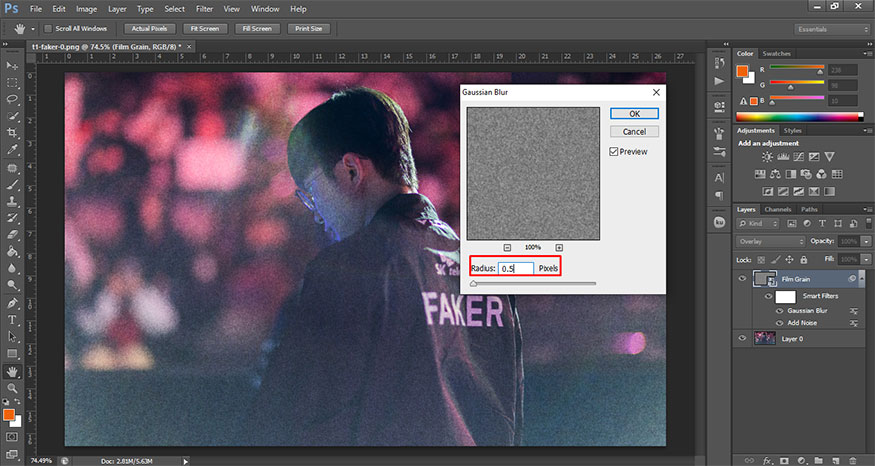The image size is (875, 466).
Task: Select the Move tool in the toolbar
Action: point(13,64)
